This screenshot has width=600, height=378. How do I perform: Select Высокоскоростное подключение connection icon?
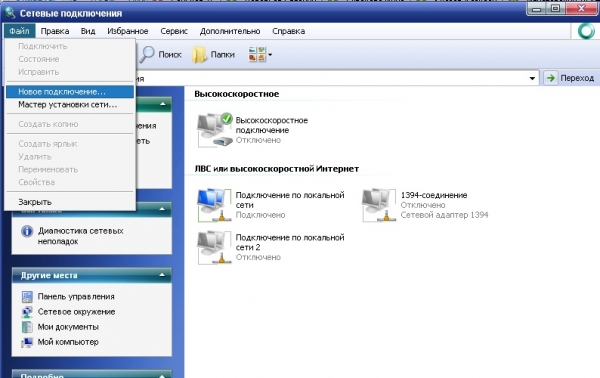[214, 130]
